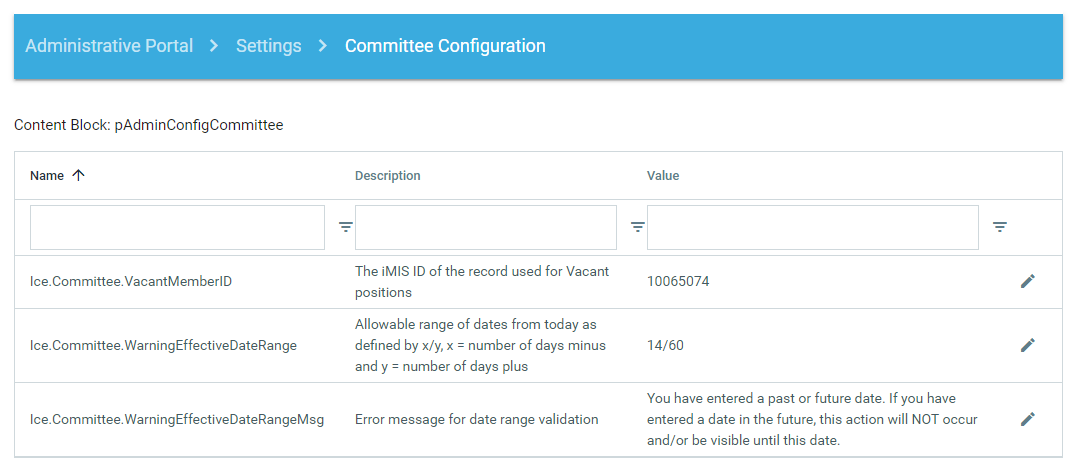Screen dimensions: 1074x465
Task: Navigate to Settings in the breadcrumb
Action: coord(268,46)
